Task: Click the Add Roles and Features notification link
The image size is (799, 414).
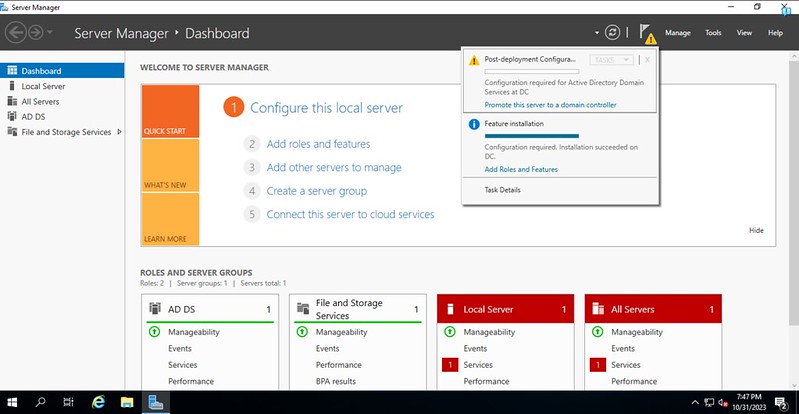Action: [521, 169]
